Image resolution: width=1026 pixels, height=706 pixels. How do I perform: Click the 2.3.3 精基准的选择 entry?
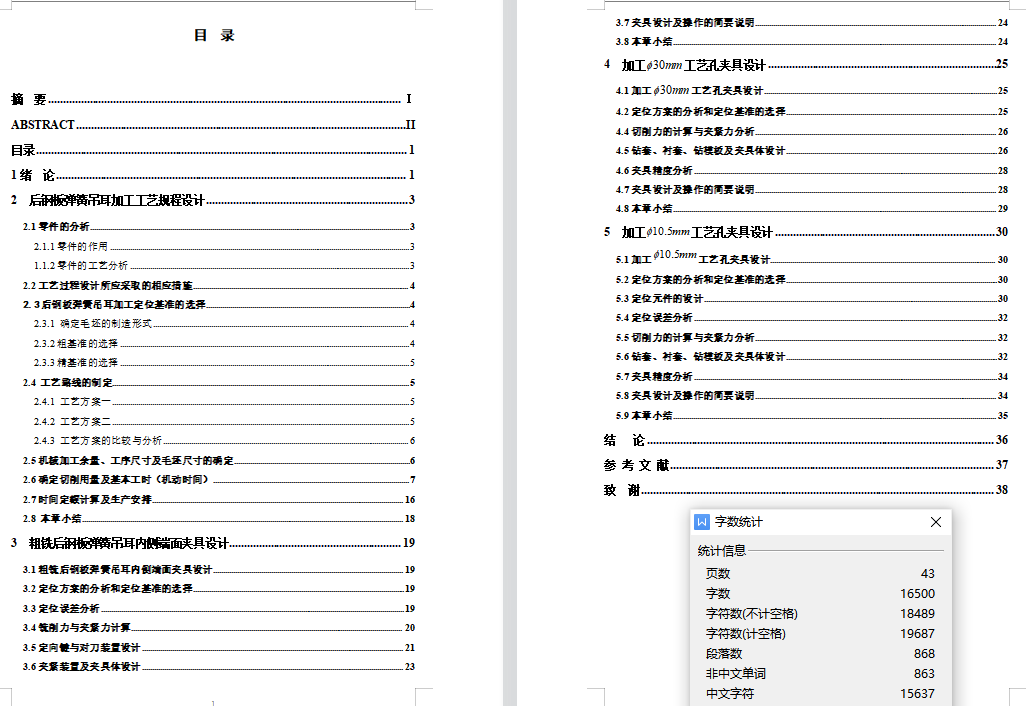(x=224, y=362)
